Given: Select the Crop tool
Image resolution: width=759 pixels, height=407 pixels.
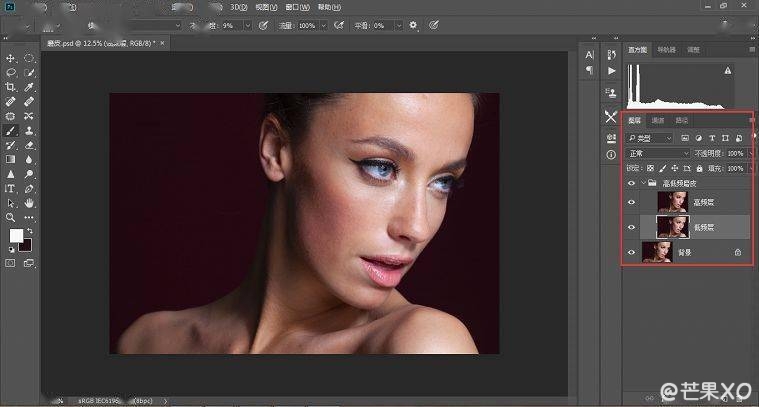Looking at the screenshot, I should [x=10, y=87].
